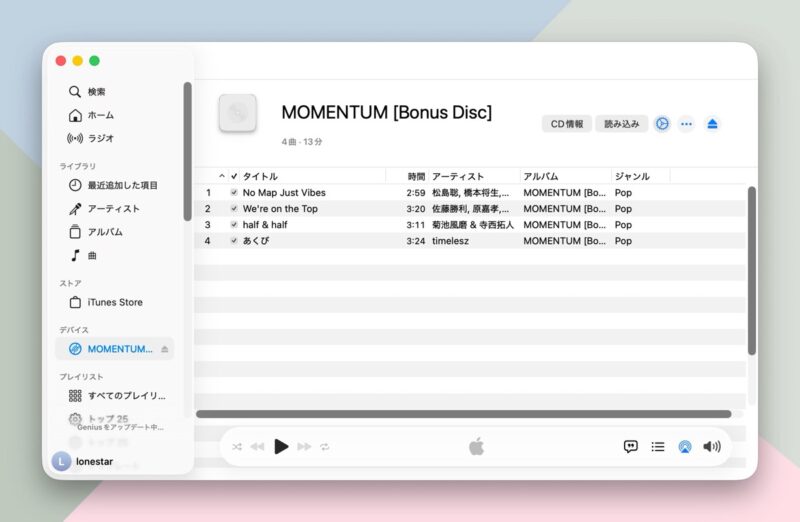Open the lonestar account profile

point(83,461)
